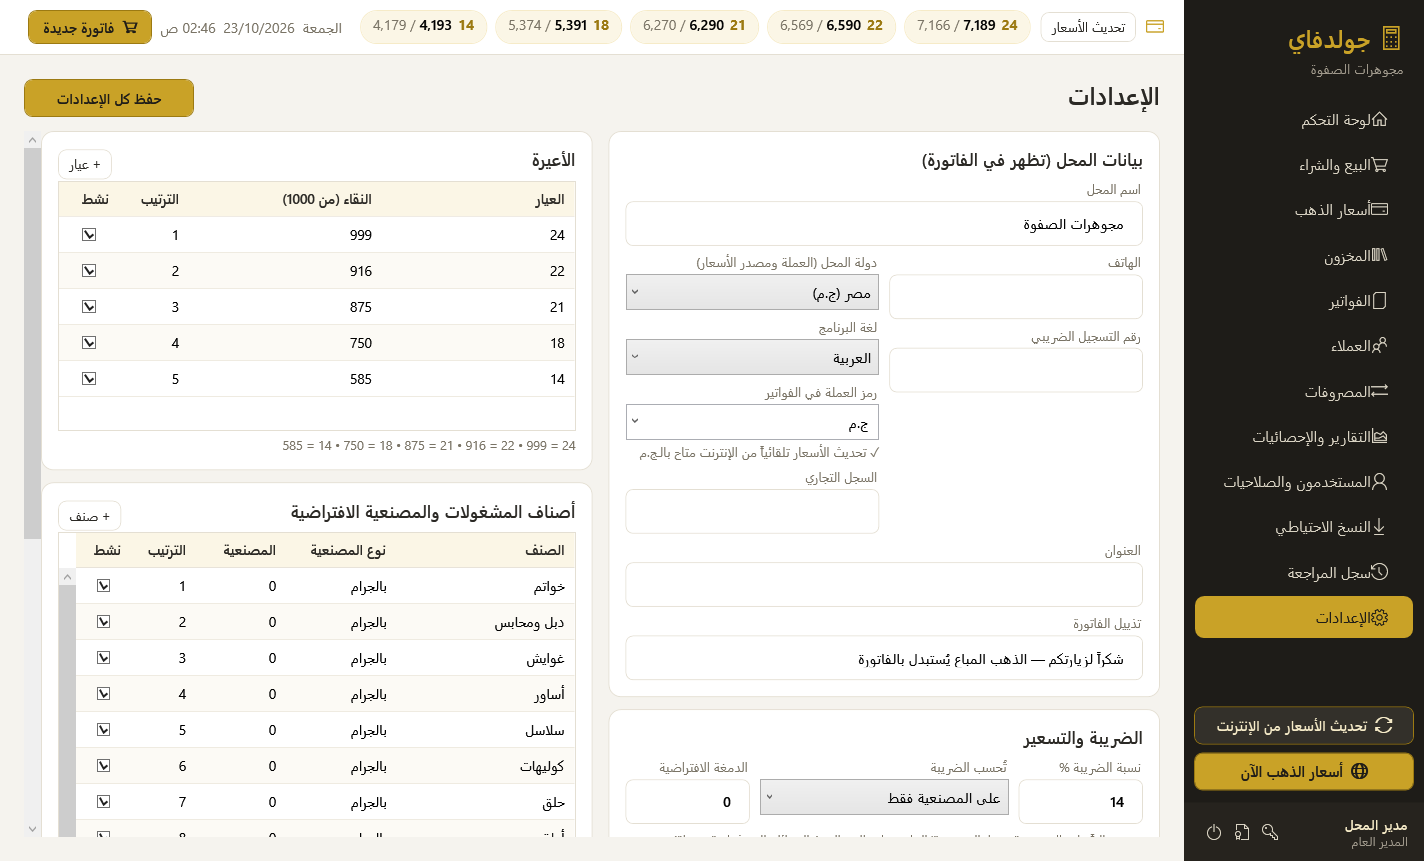The height and width of the screenshot is (861, 1424).
Task: Click the 14 karat price pill
Action: pos(423,26)
